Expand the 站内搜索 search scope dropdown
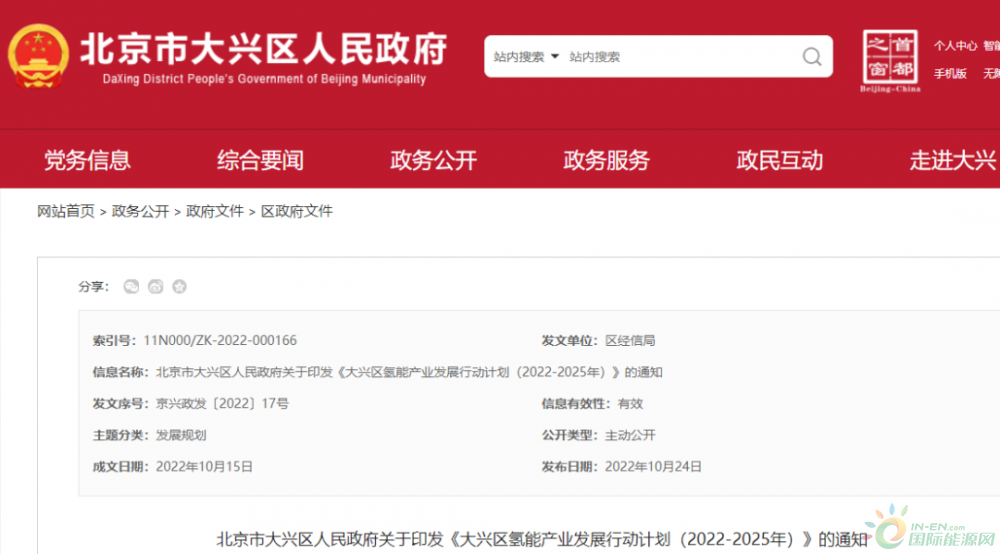This screenshot has width=1000, height=554. pos(526,57)
